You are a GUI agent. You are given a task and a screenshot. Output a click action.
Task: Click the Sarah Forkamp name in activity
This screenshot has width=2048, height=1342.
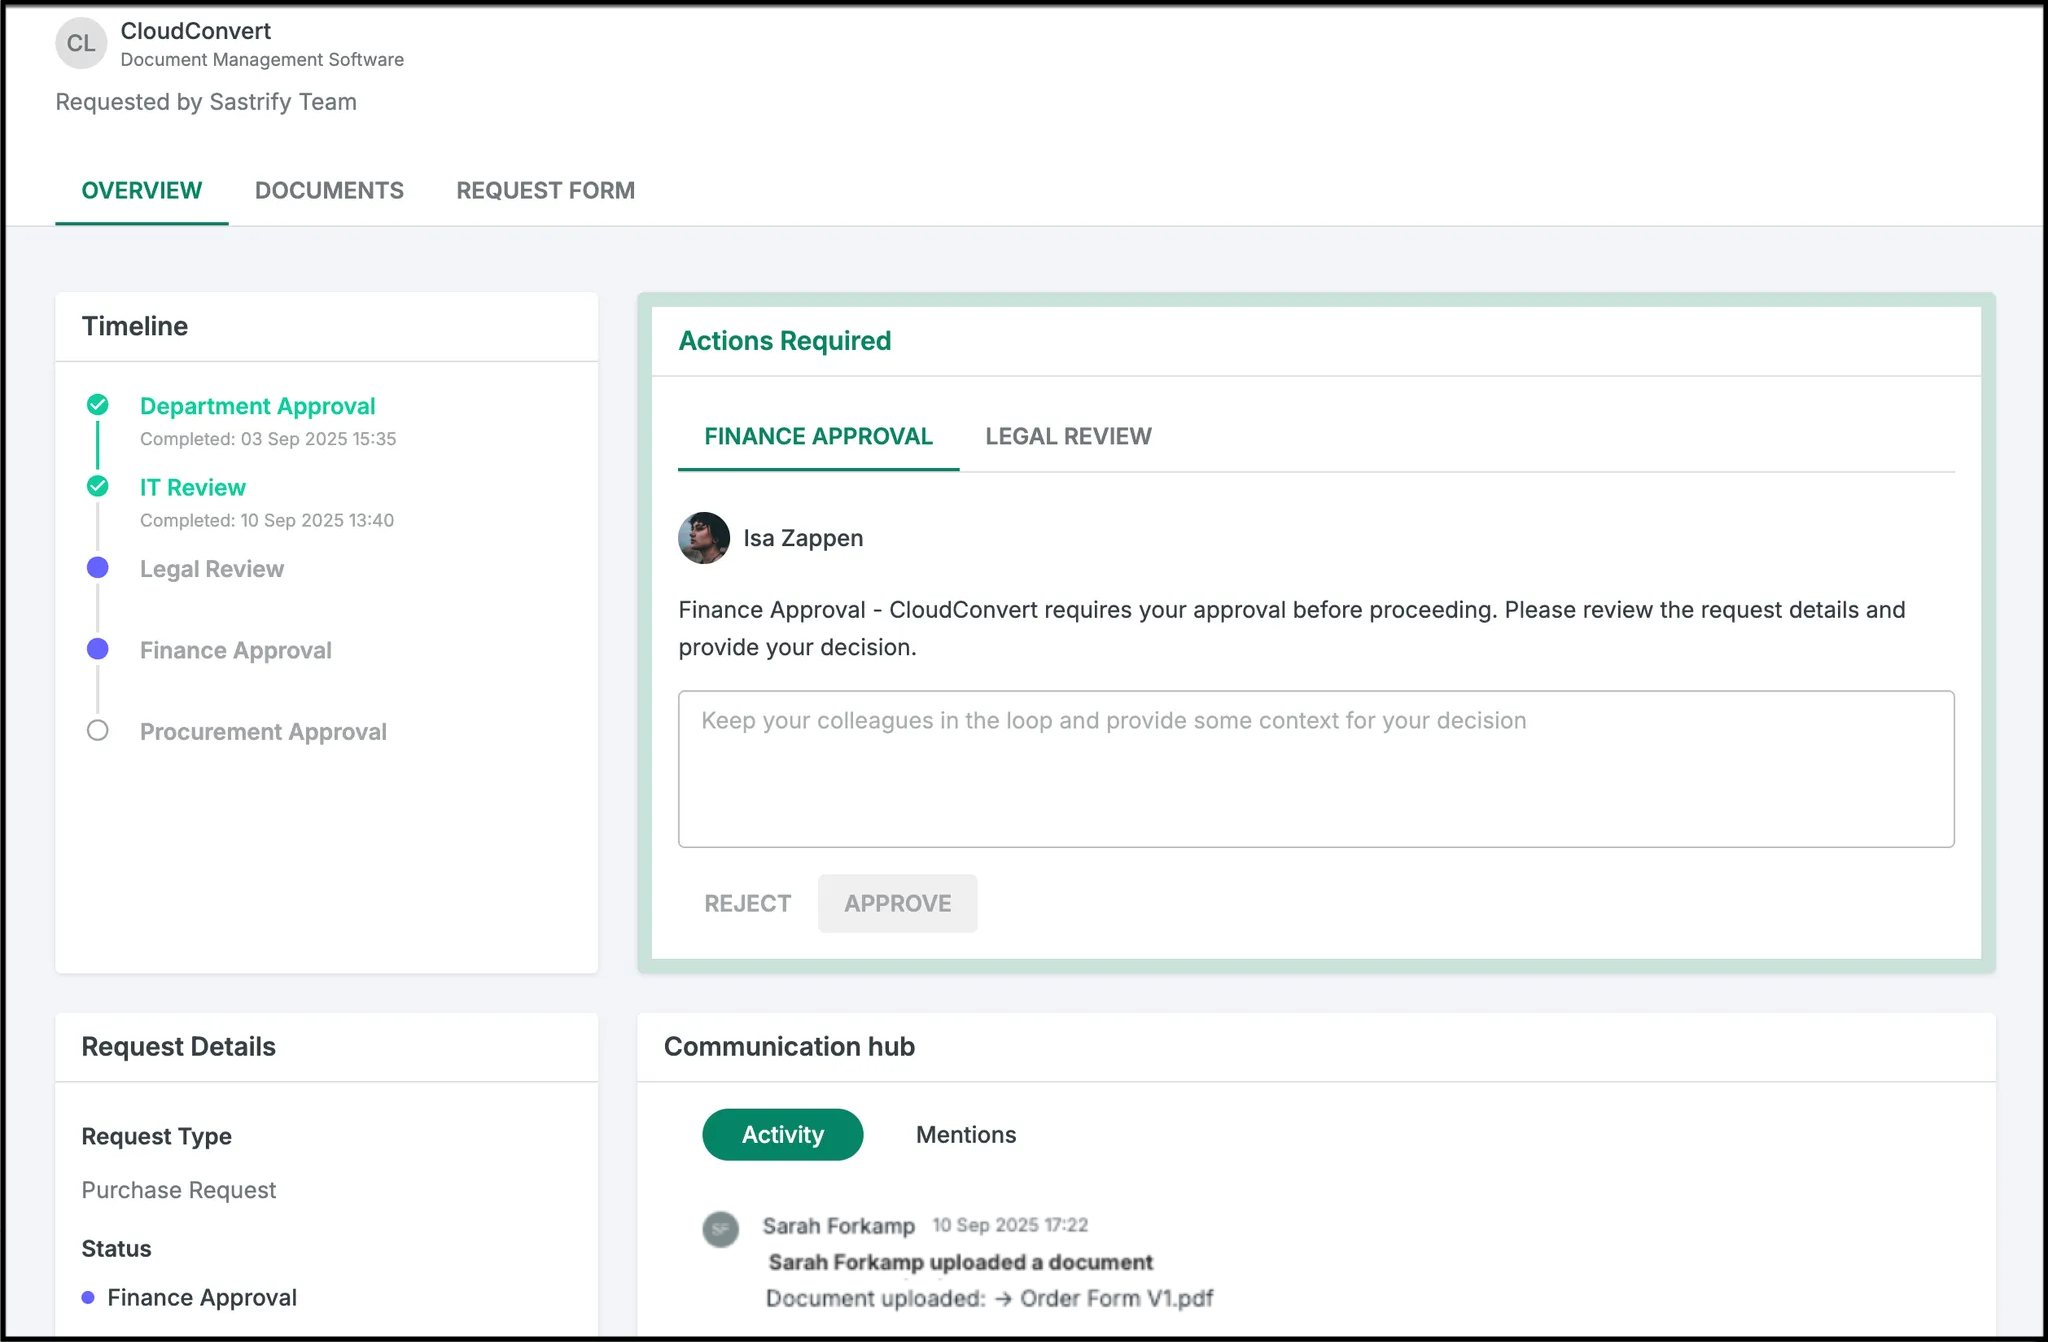(838, 1226)
